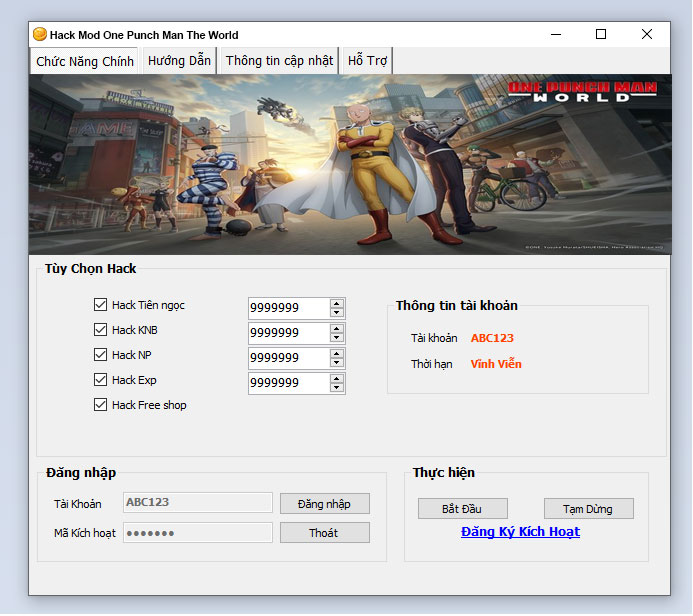Decrease the Hack NP value with down arrow

click(x=337, y=363)
